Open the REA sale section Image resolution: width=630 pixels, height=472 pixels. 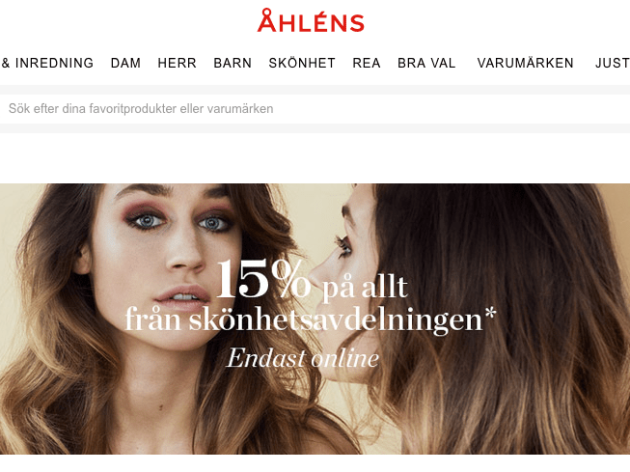pyautogui.click(x=366, y=63)
